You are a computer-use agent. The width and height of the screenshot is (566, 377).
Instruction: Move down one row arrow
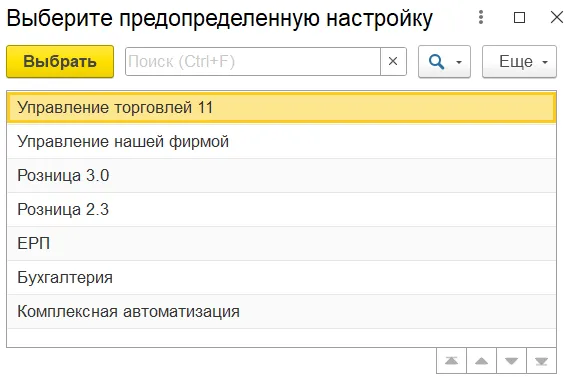coord(511,361)
